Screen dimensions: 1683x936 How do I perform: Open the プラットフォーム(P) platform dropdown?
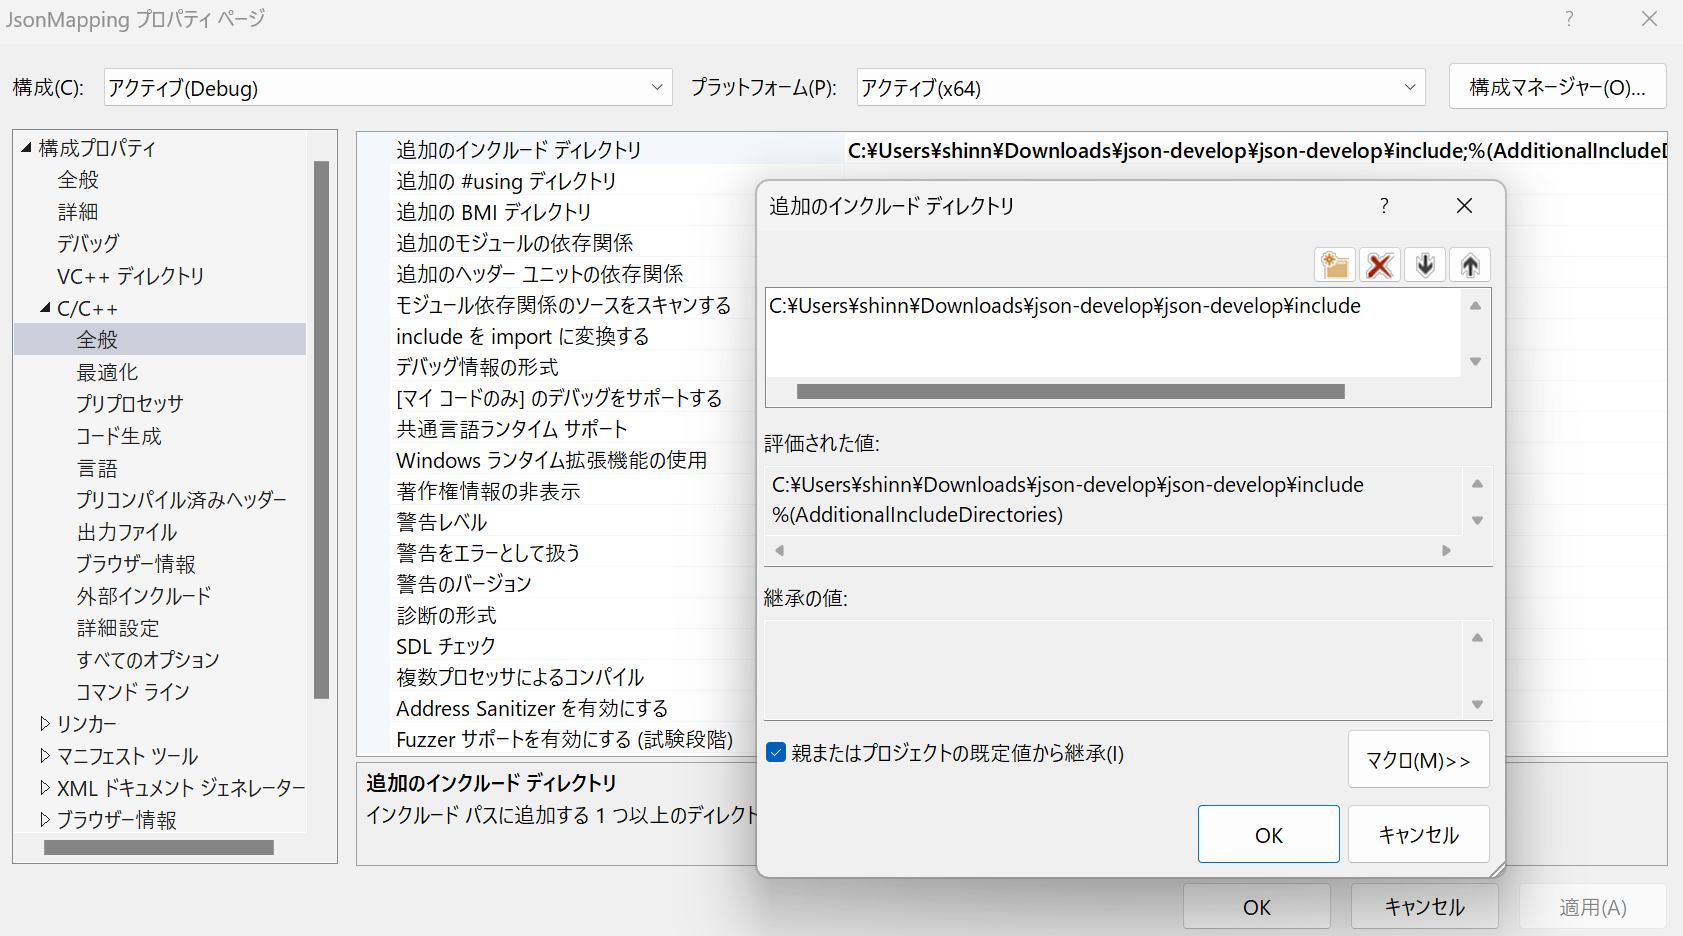[x=1410, y=87]
